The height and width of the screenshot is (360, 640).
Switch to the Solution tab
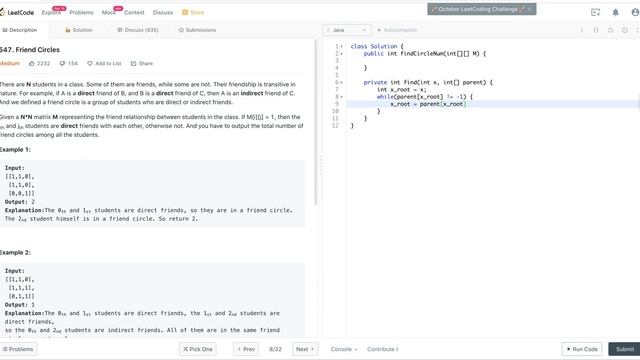coord(79,30)
